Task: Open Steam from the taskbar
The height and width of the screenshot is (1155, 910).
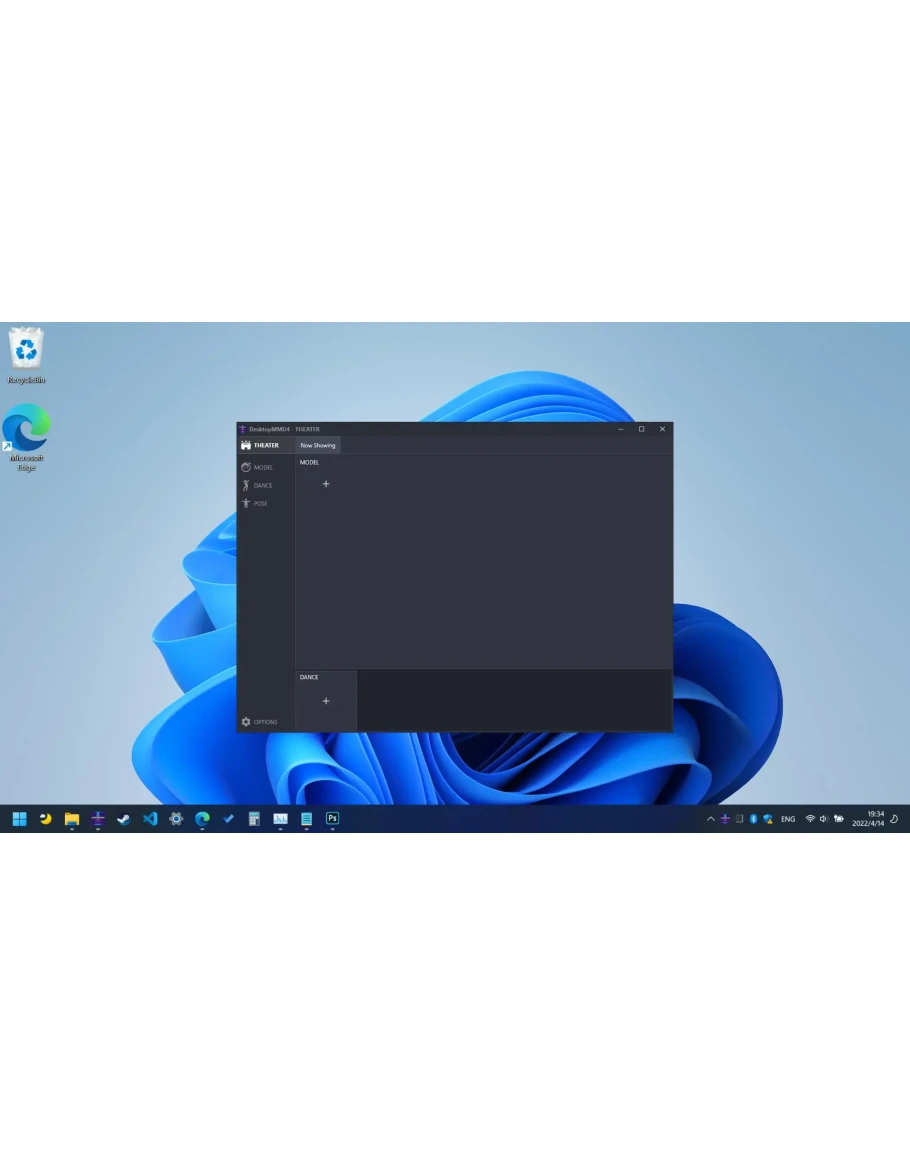Action: [123, 819]
